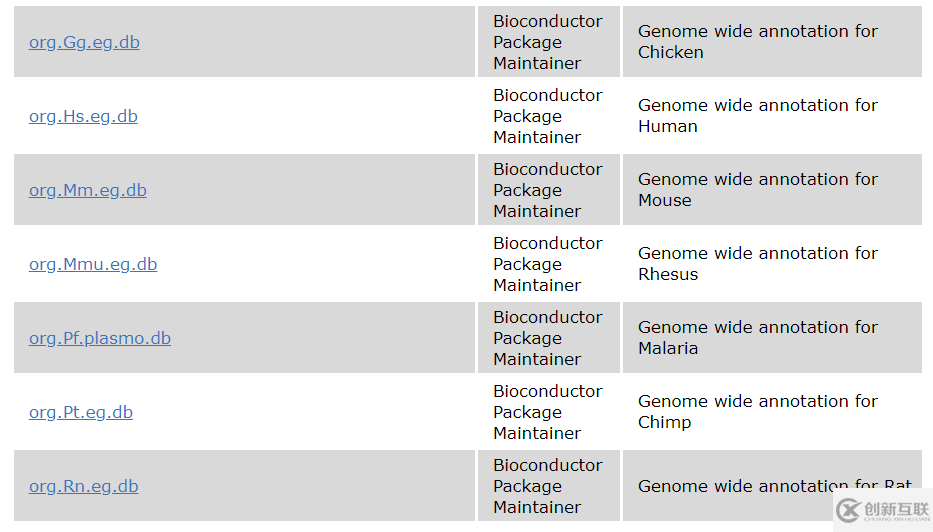Screen dimensions: 933x532
Task: Click the 'Genome wide annotation for Mouse' description
Action: pos(757,190)
